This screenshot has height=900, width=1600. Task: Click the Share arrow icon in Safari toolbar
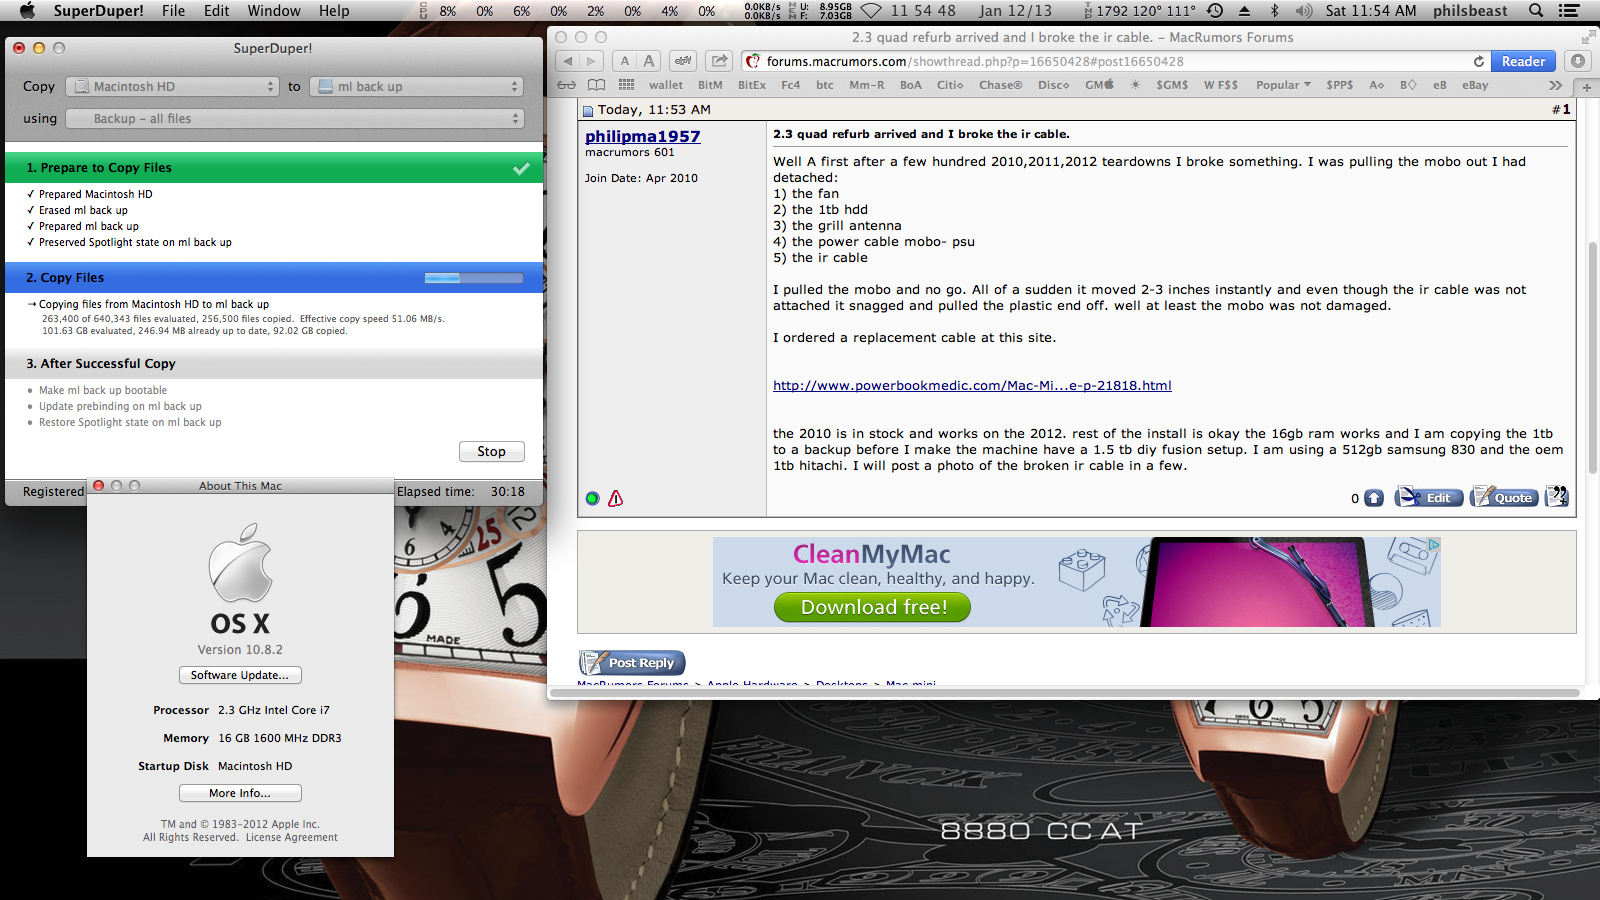[719, 61]
